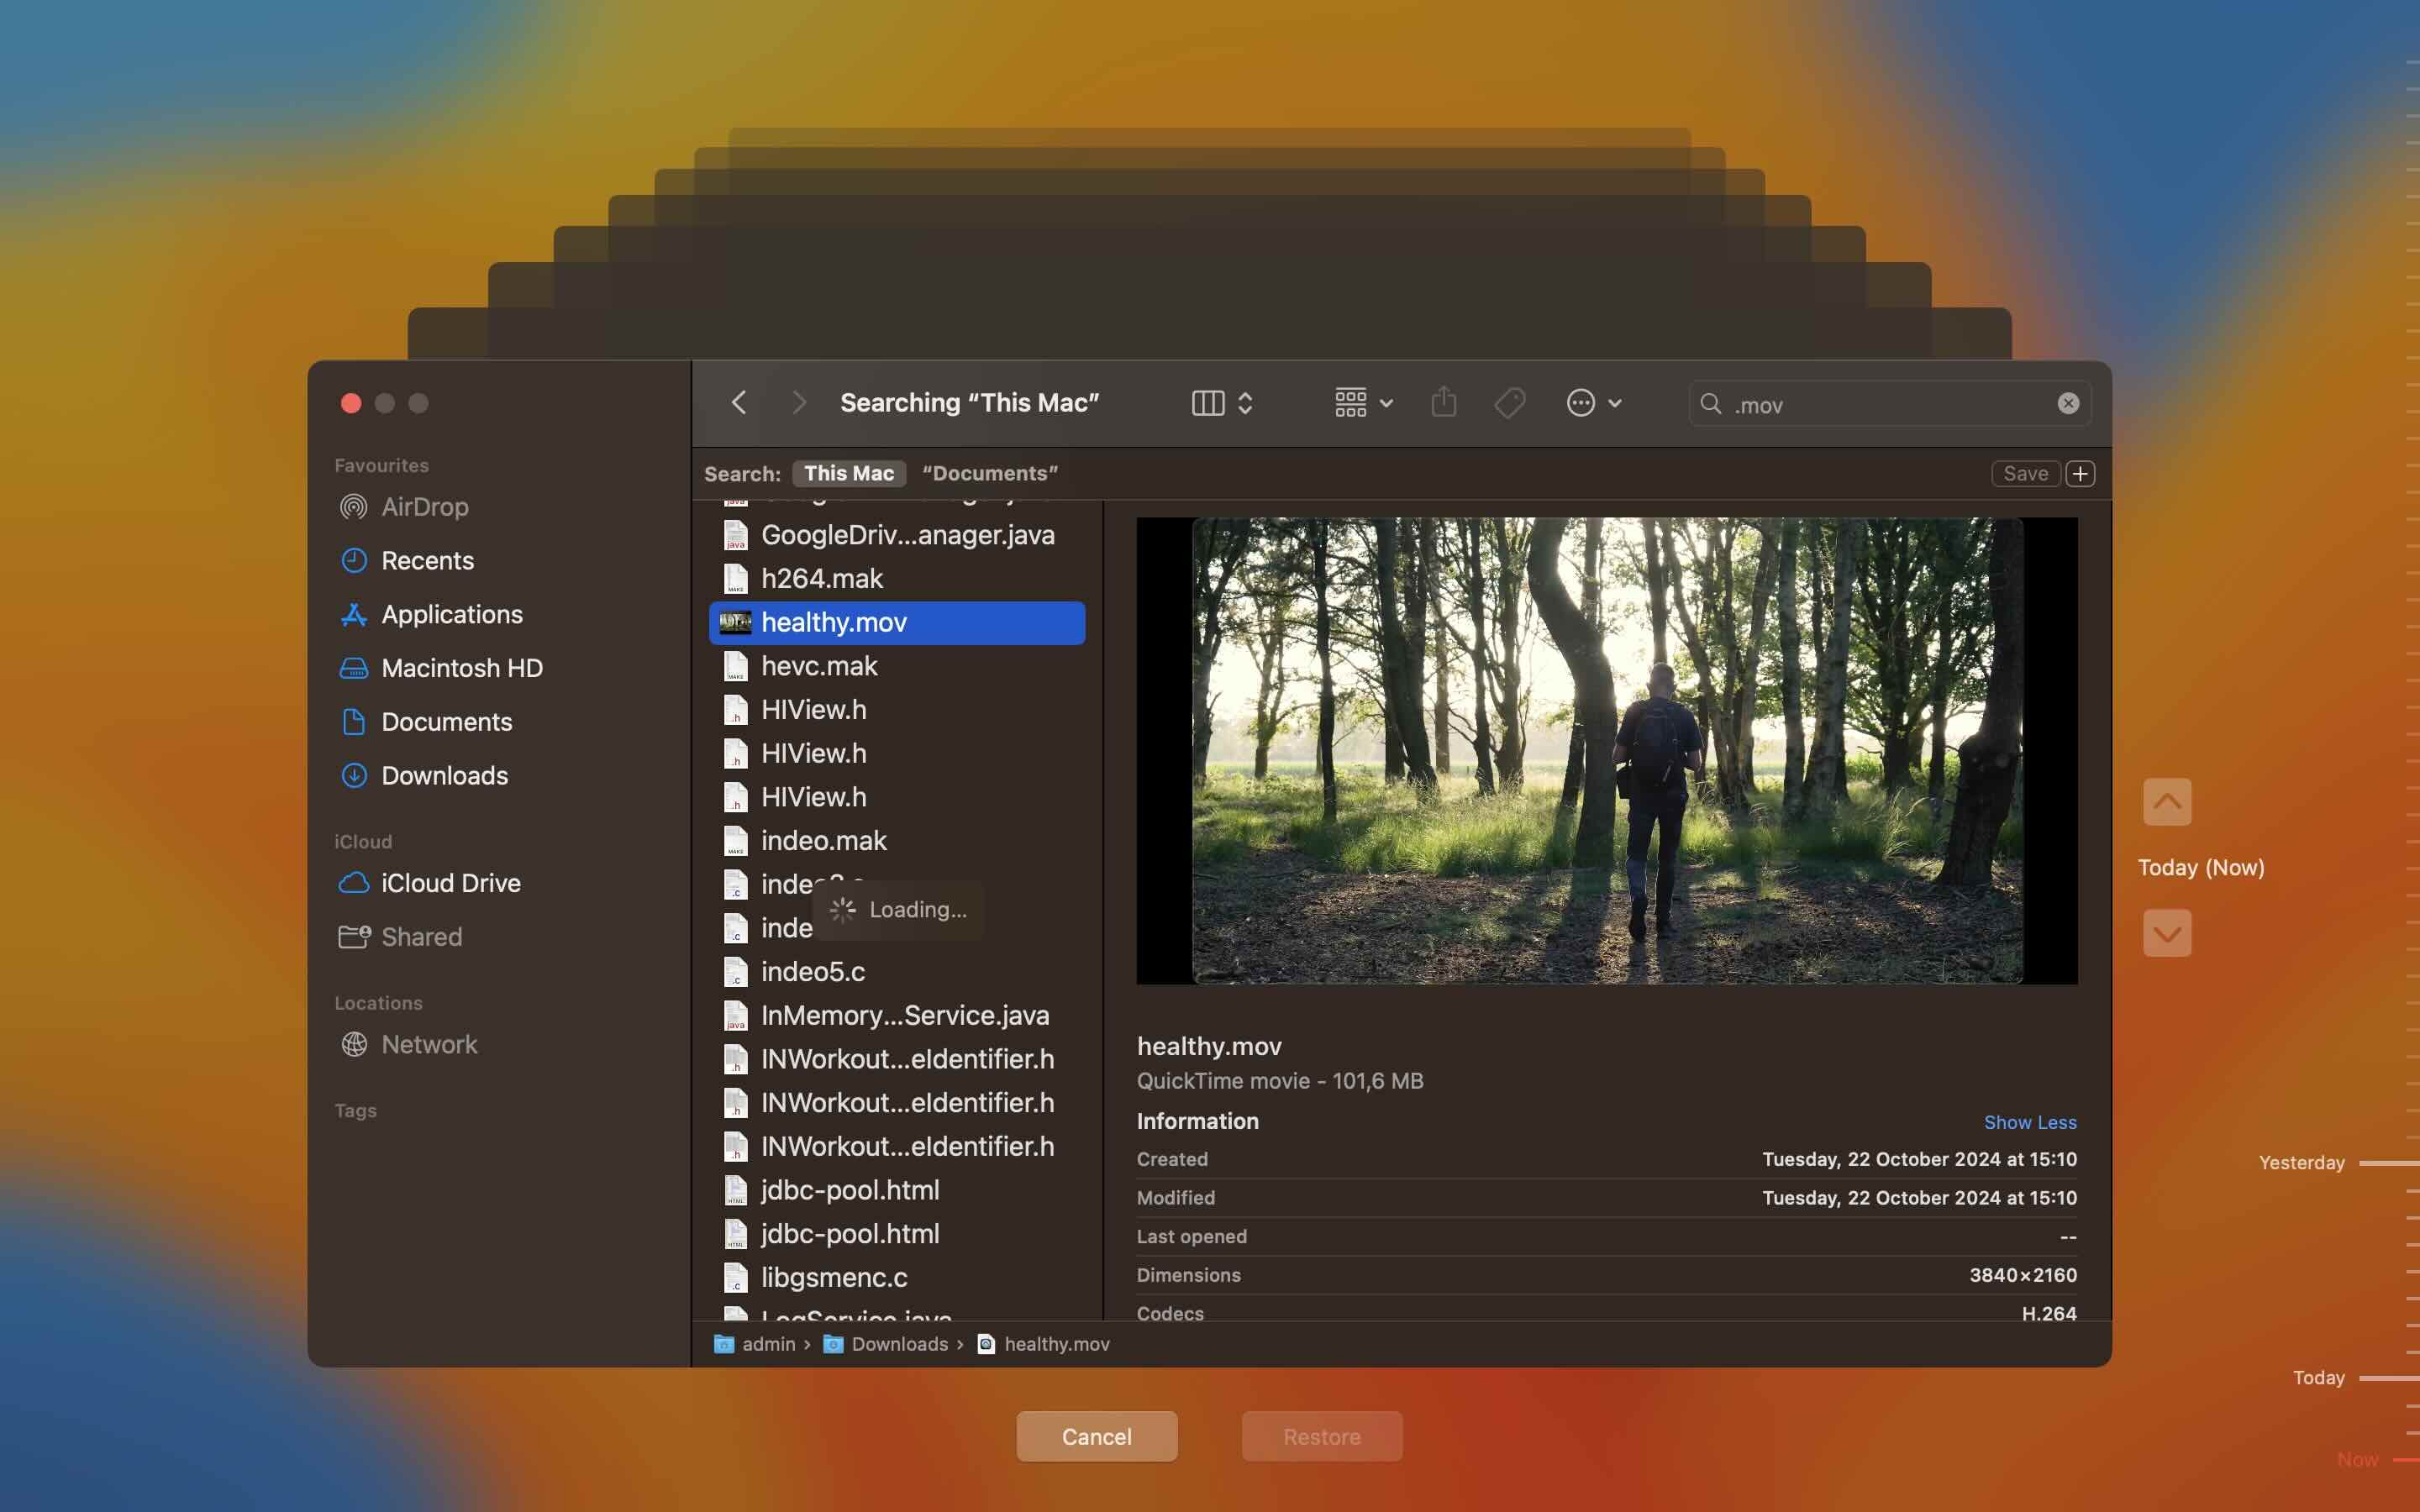
Task: Click the Network globe icon
Action: click(x=353, y=1044)
